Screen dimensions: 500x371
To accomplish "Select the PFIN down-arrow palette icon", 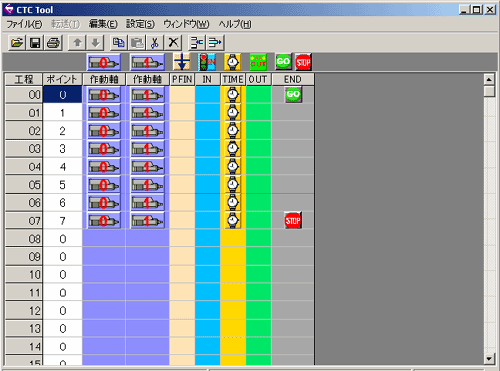I will coord(182,62).
